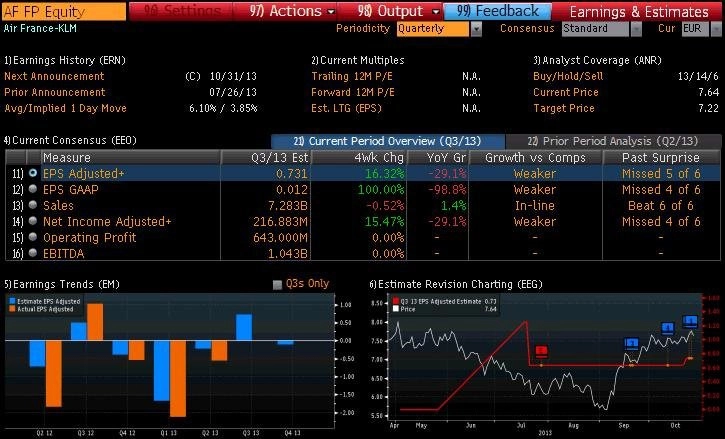This screenshot has width=725, height=439.
Task: Open the currency EUR dropdown
Action: click(695, 29)
